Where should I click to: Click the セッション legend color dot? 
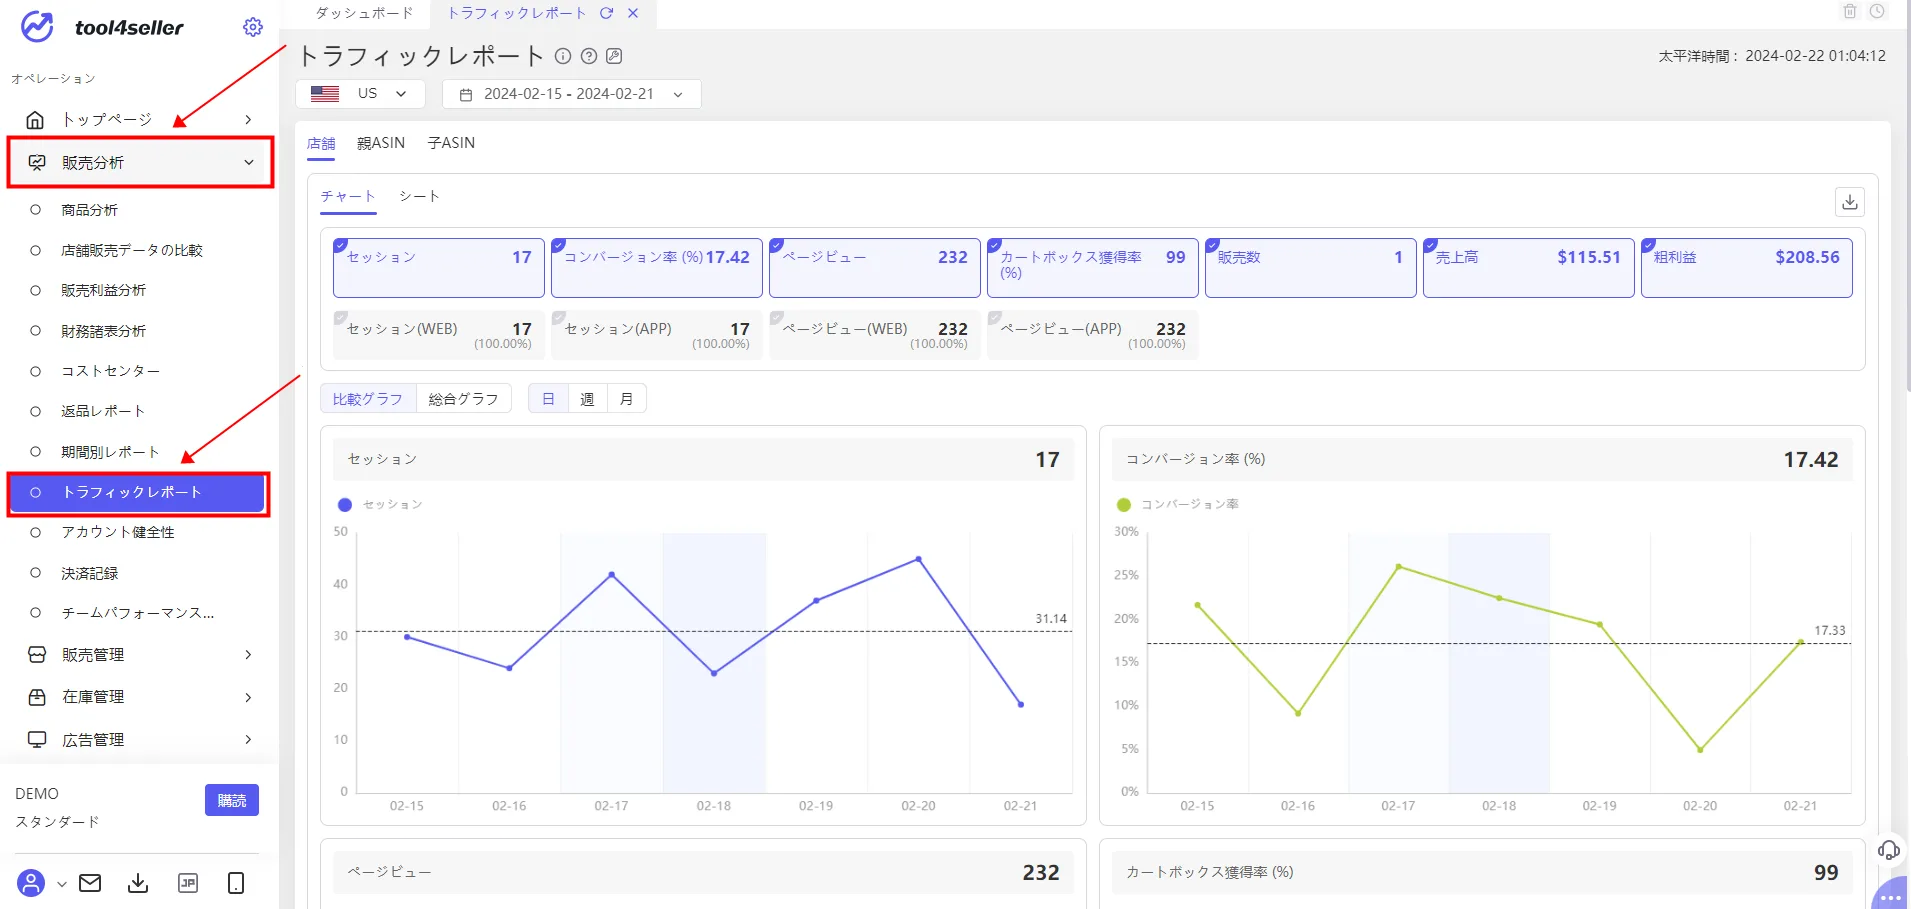tap(345, 505)
